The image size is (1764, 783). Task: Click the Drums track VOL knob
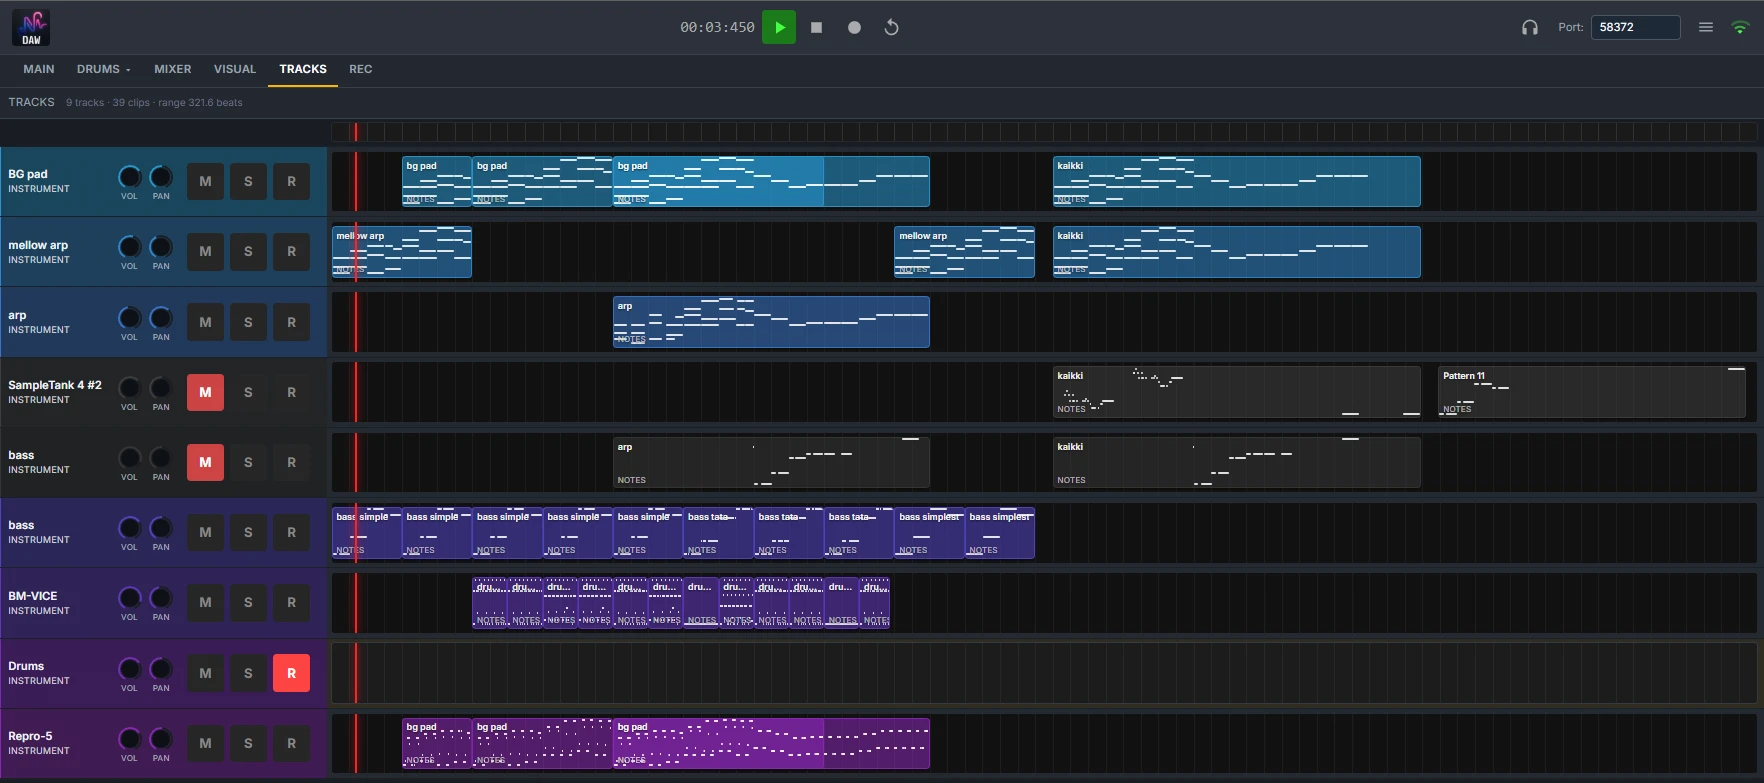[x=130, y=668]
